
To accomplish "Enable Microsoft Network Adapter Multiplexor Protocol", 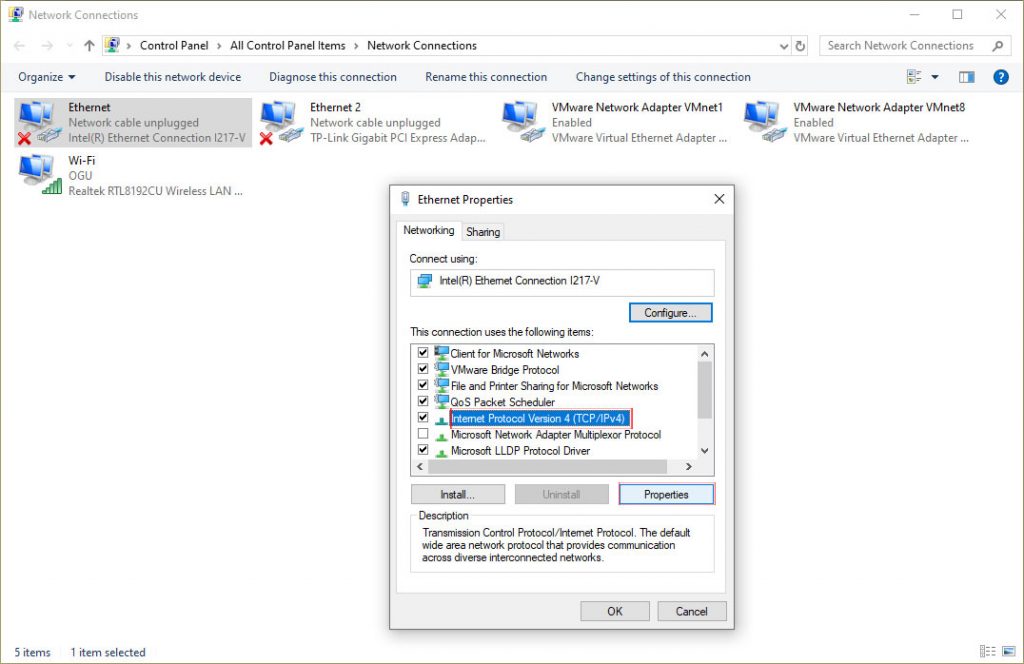I will click(423, 434).
